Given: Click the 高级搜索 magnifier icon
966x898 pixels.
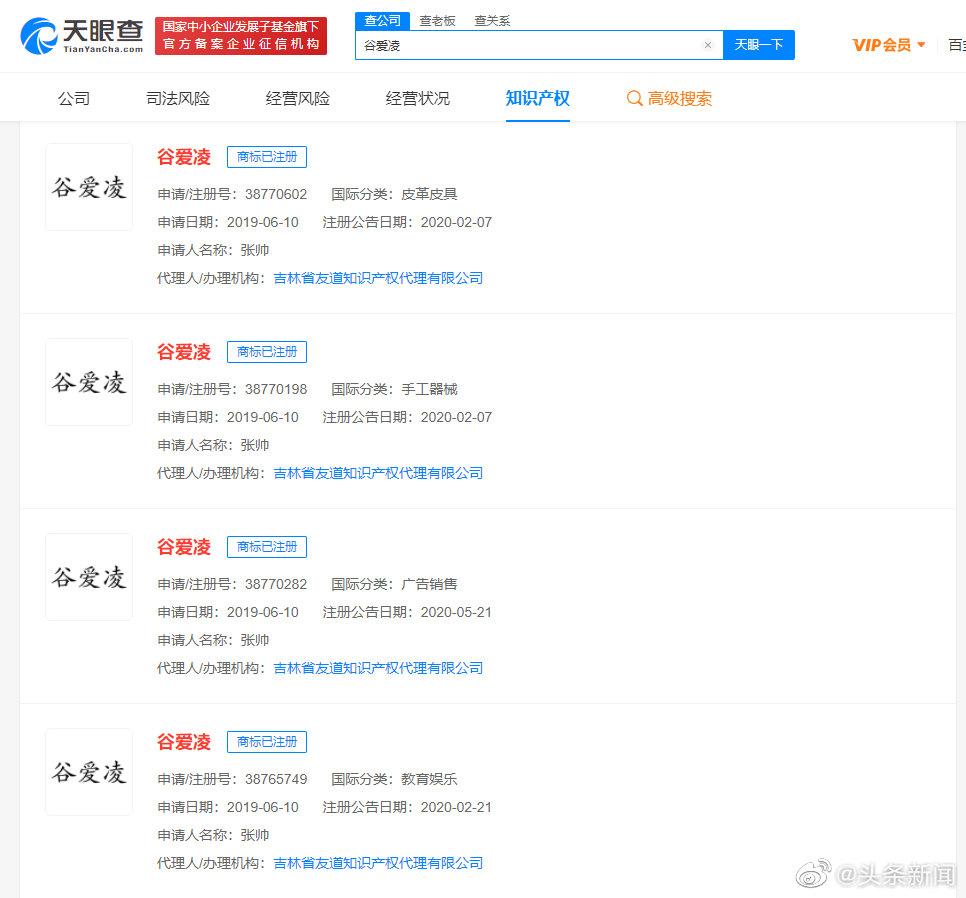Looking at the screenshot, I should point(634,98).
